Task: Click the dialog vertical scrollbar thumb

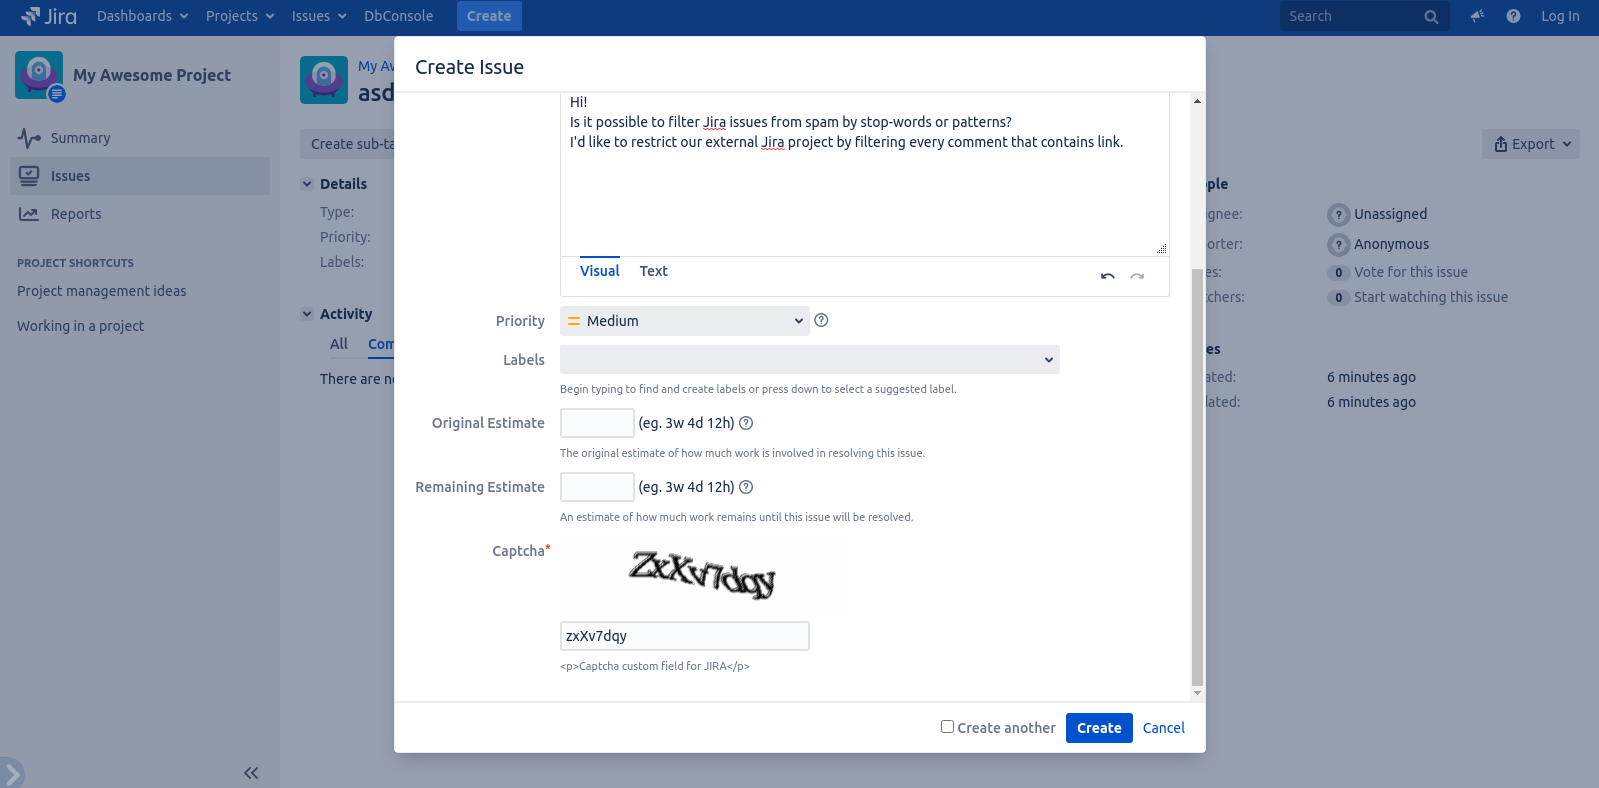Action: click(x=1197, y=477)
